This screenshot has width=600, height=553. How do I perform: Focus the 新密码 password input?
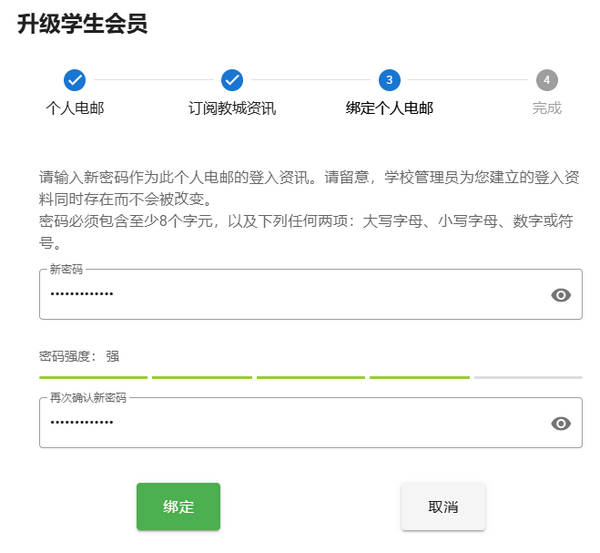pyautogui.click(x=290, y=295)
